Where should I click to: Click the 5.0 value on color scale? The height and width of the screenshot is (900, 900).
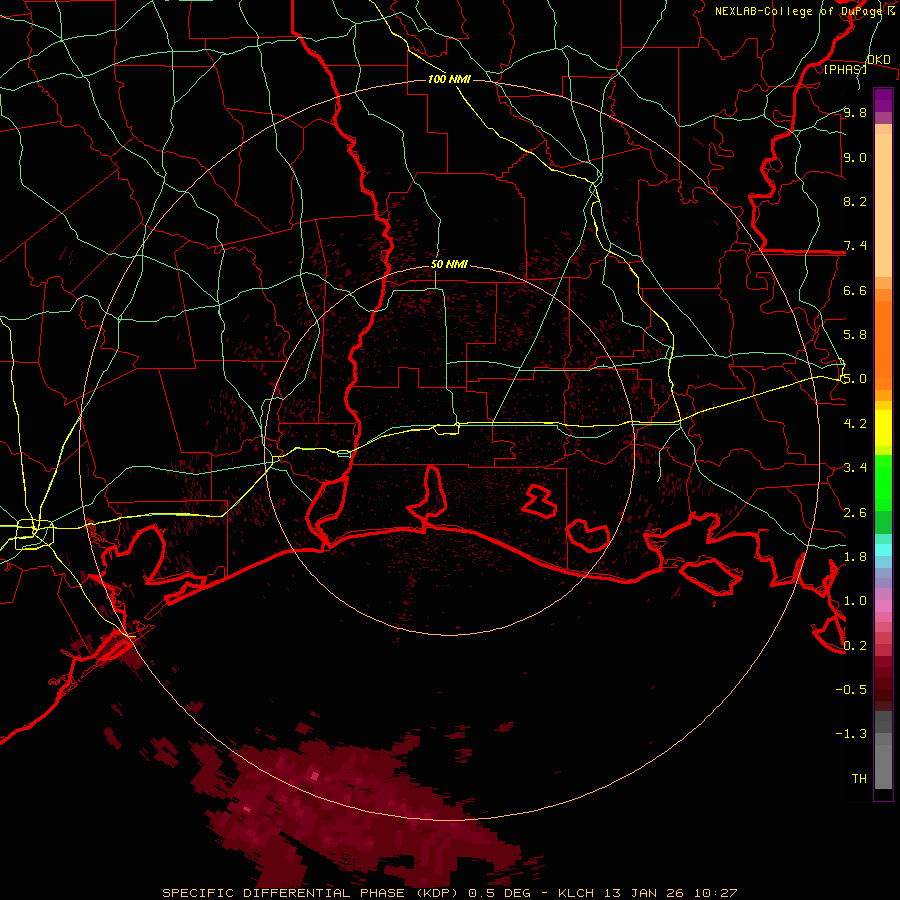[x=855, y=379]
